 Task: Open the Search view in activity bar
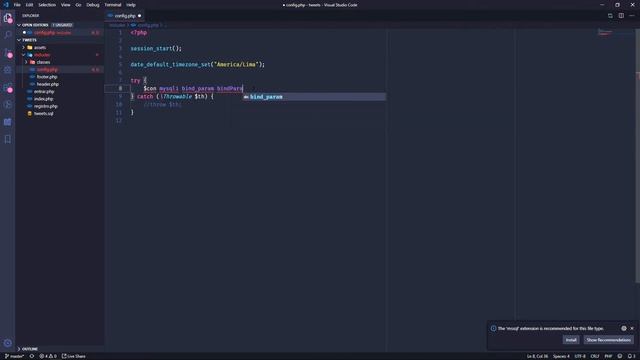7,35
